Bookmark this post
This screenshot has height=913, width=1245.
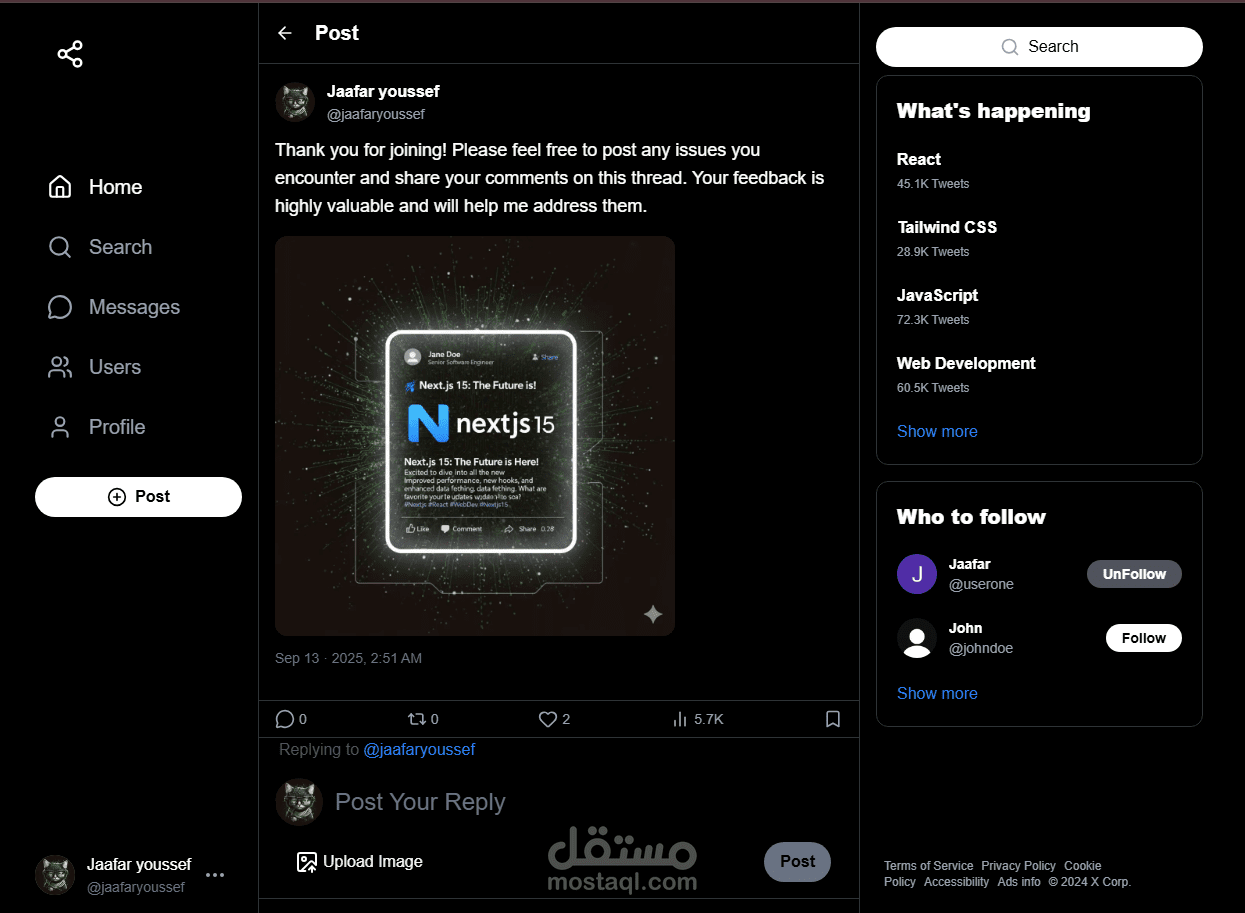click(x=833, y=719)
